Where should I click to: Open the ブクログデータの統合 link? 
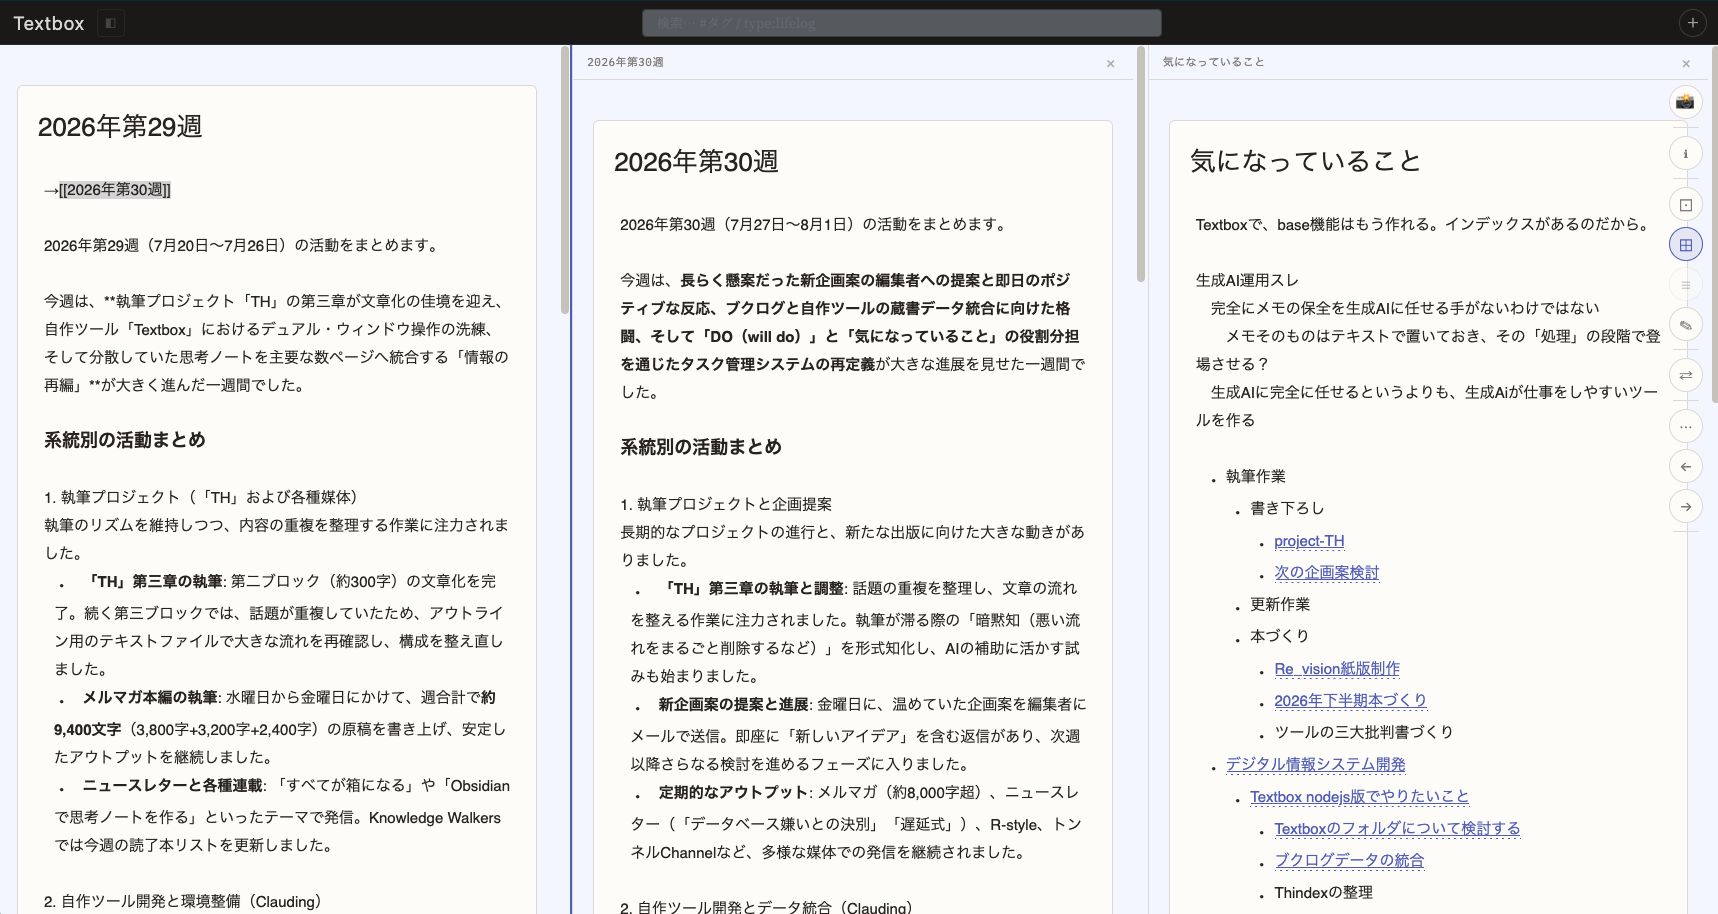(x=1349, y=861)
